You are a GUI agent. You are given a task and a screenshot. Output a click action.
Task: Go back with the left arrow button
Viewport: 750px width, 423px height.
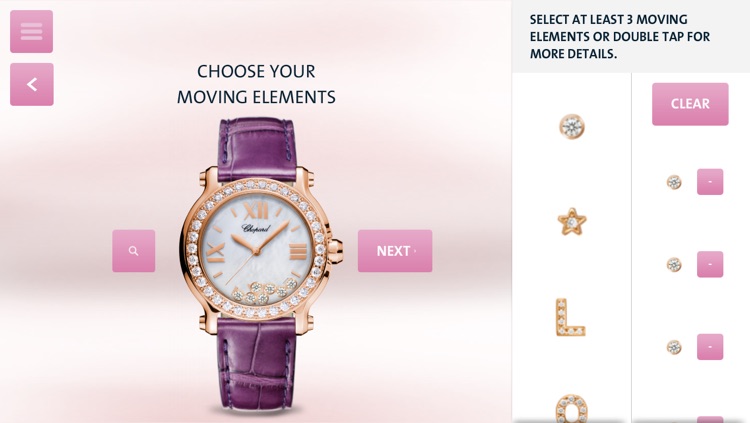[x=32, y=84]
